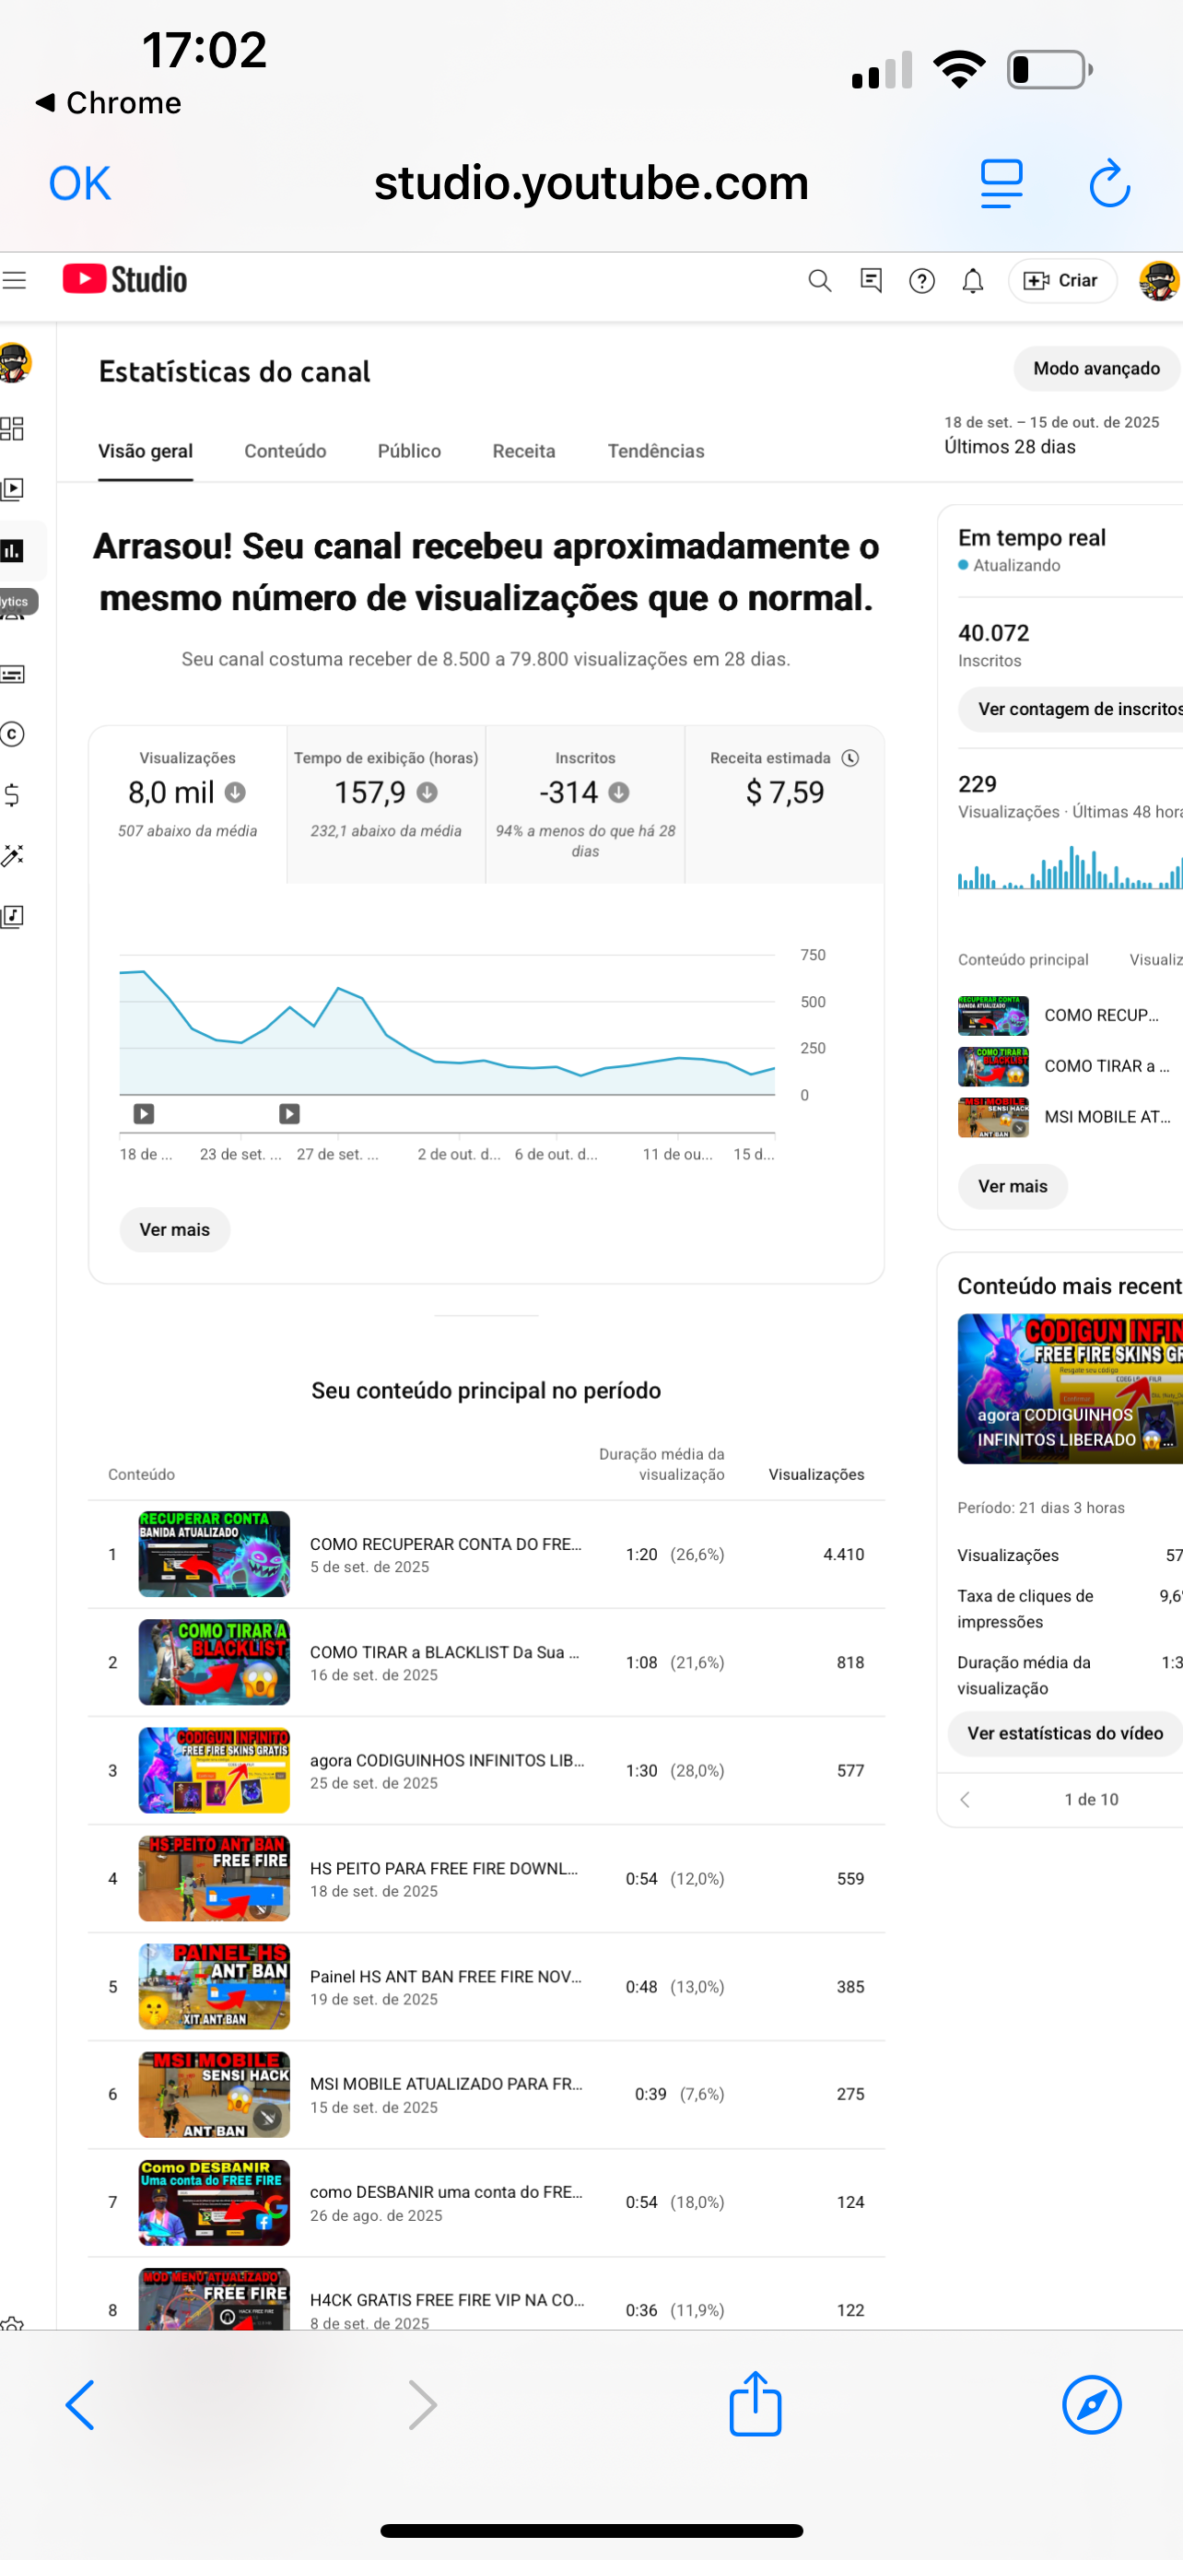Open the Content icon in sidebar
Viewport: 1183px width, 2560px height.
click(x=12, y=490)
